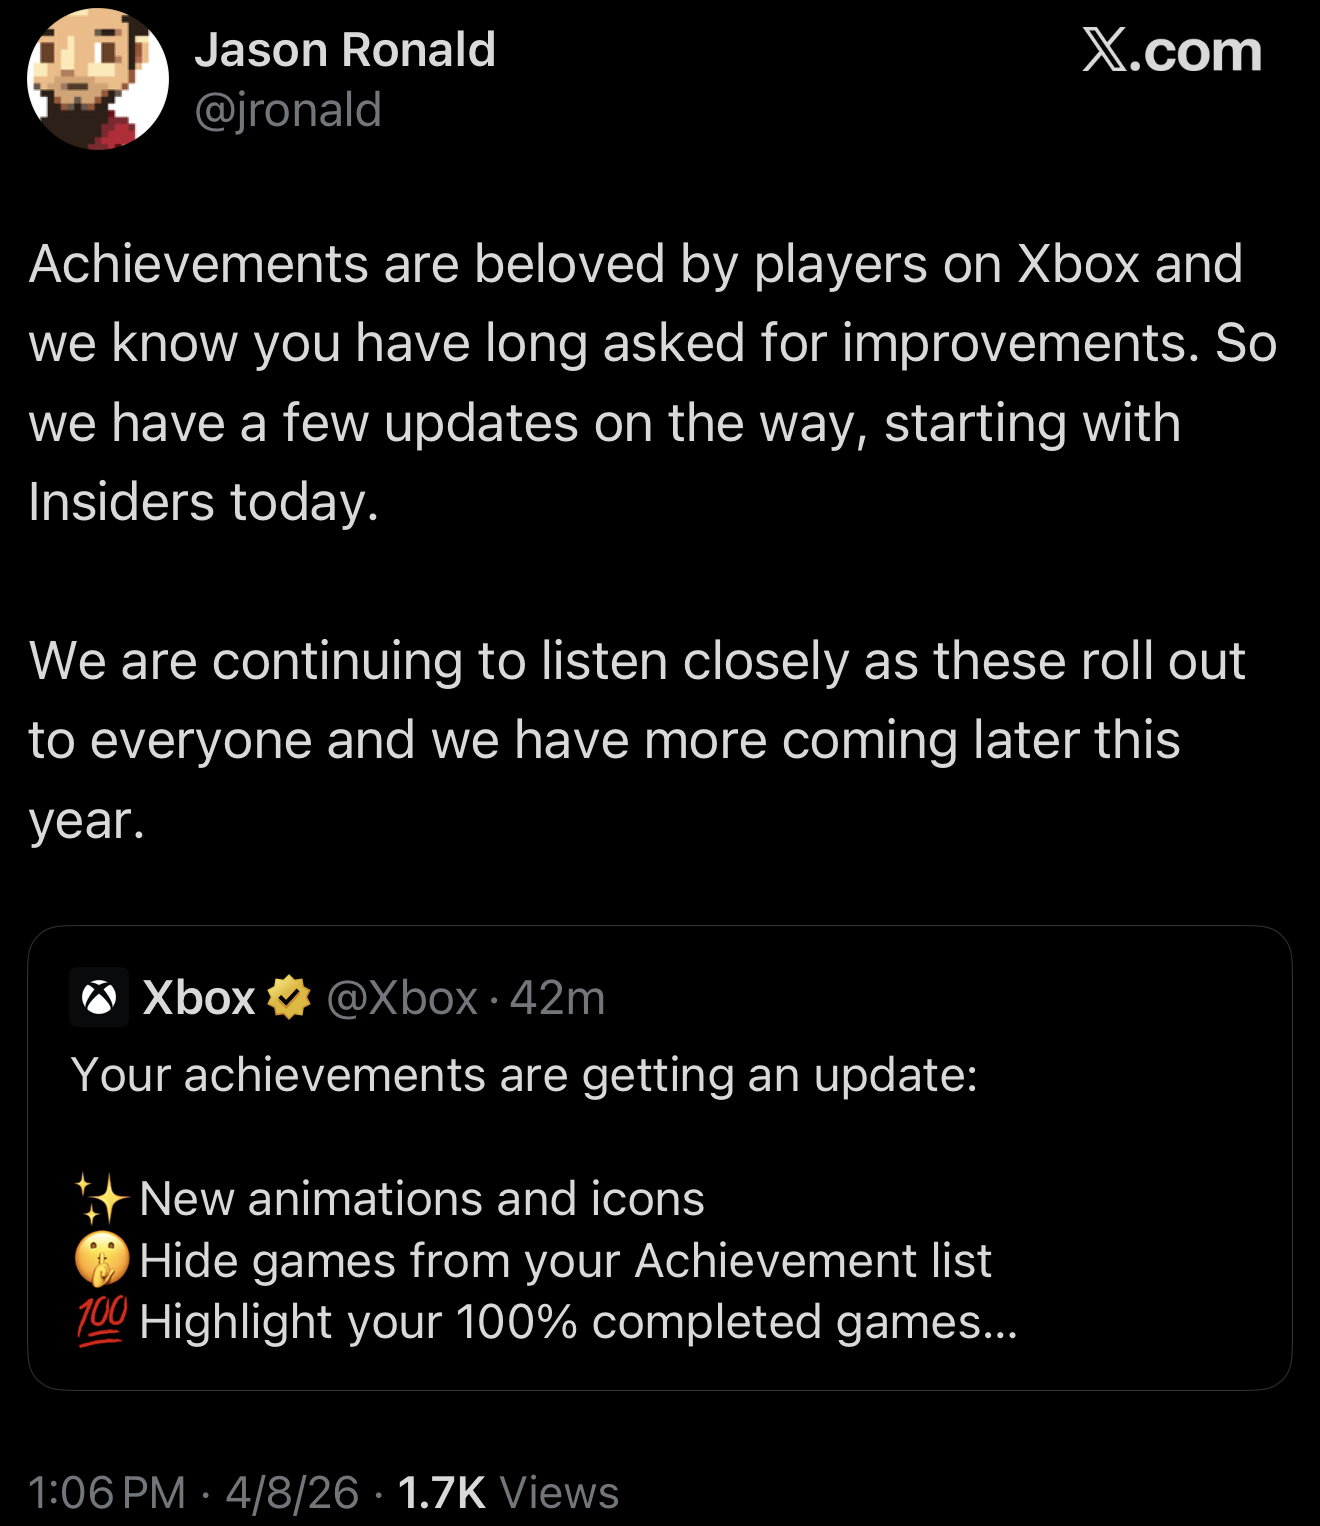
Task: Click the X.com logo
Action: click(x=1171, y=50)
